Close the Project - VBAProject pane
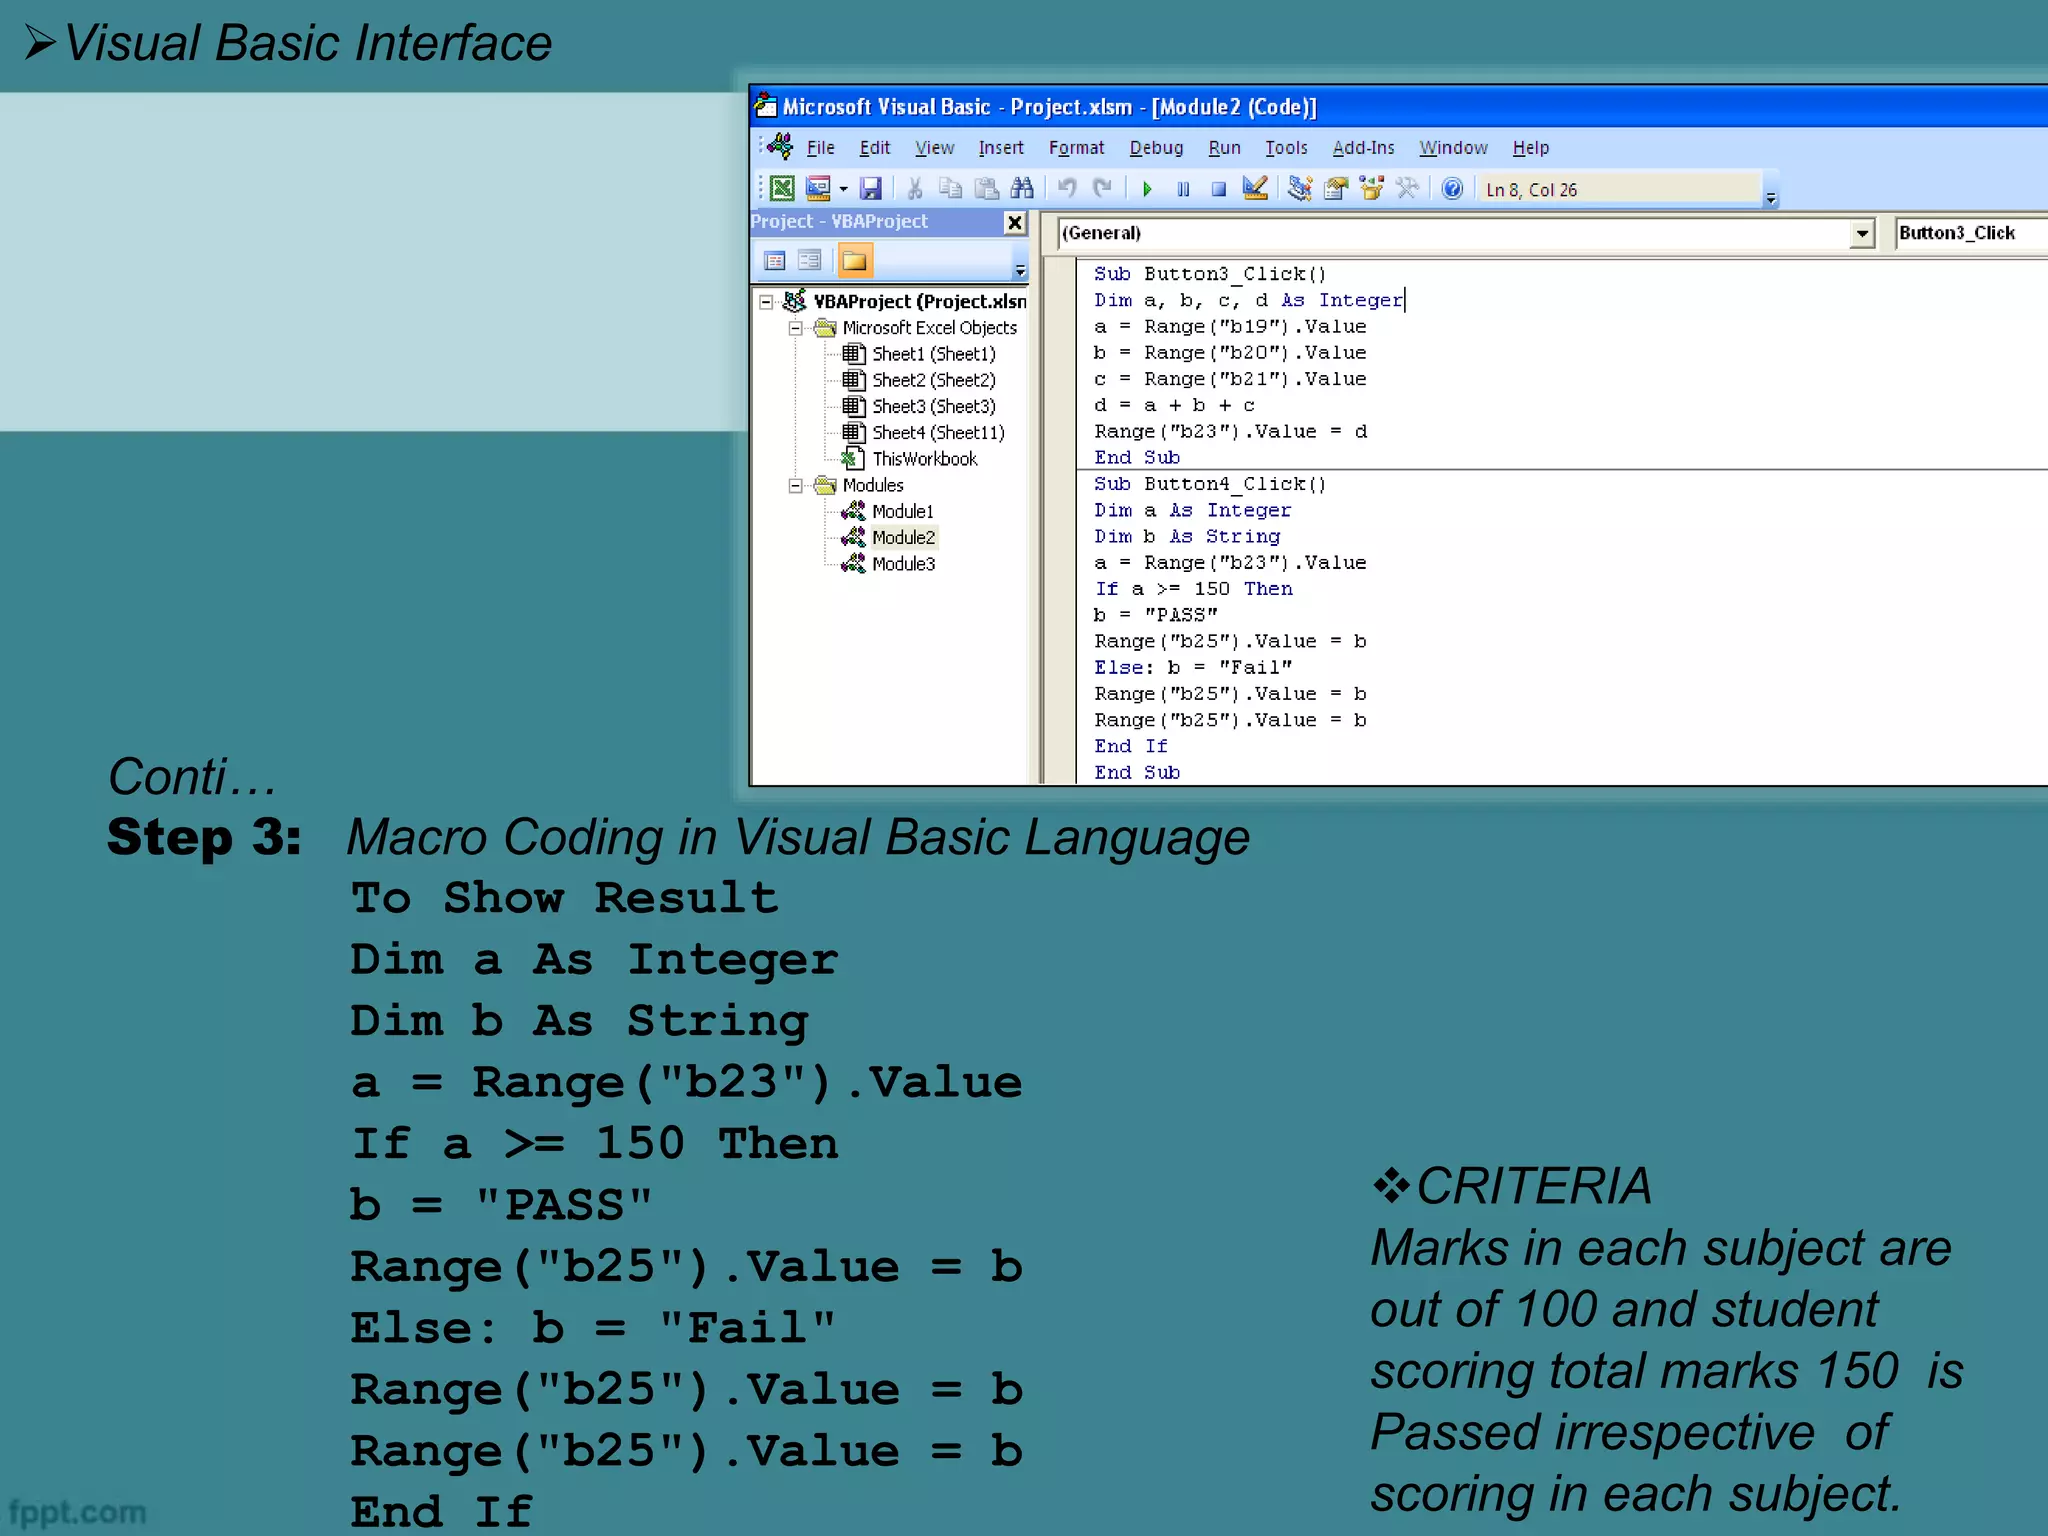 click(x=1014, y=222)
